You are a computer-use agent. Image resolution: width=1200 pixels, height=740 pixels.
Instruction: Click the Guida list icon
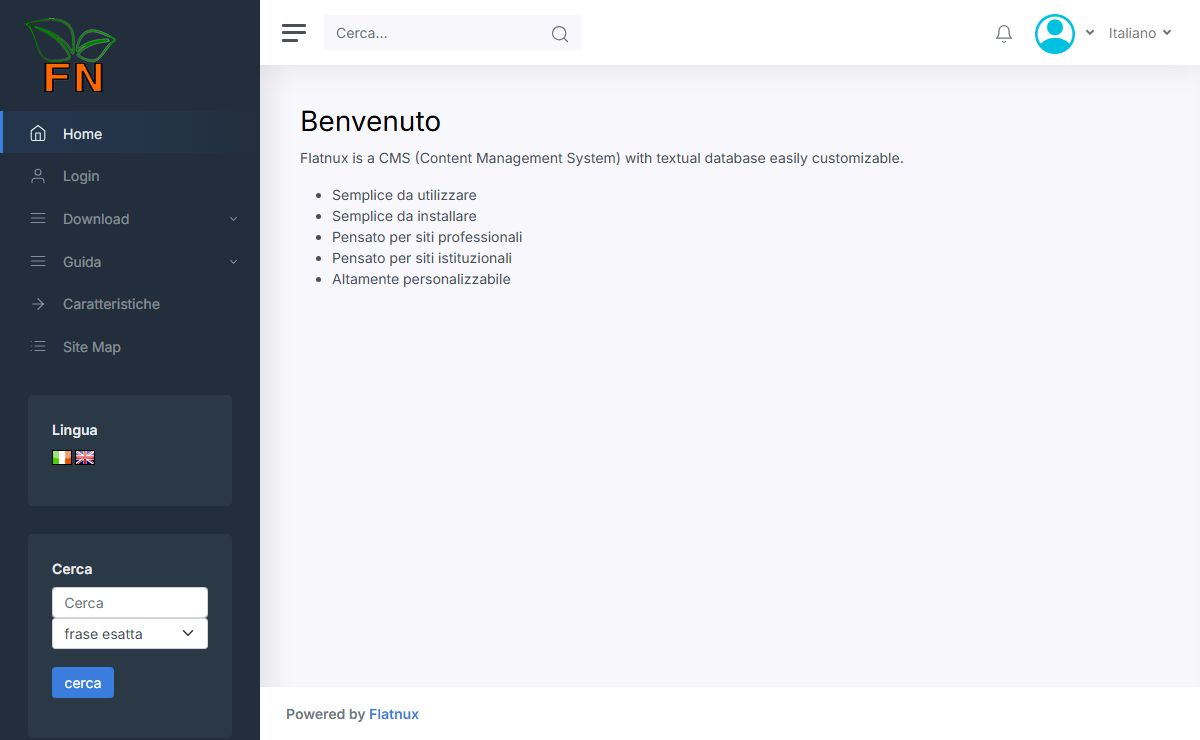coord(38,262)
